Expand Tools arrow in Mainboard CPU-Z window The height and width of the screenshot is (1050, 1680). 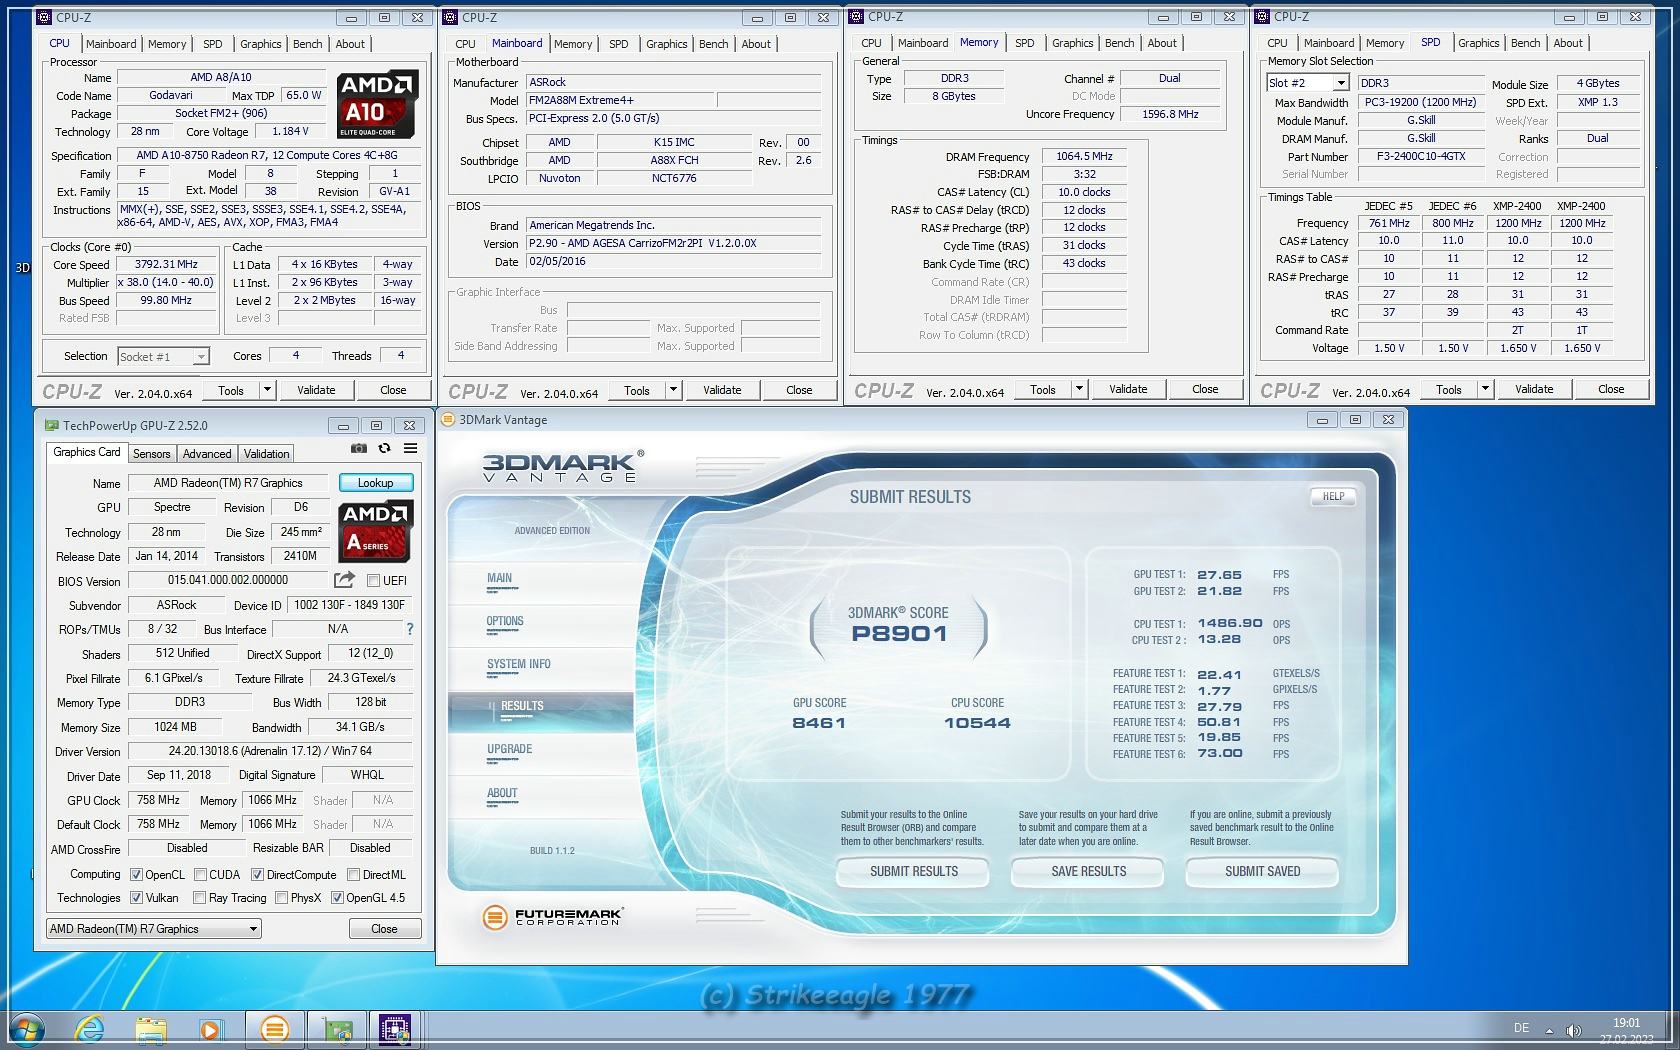pyautogui.click(x=673, y=390)
